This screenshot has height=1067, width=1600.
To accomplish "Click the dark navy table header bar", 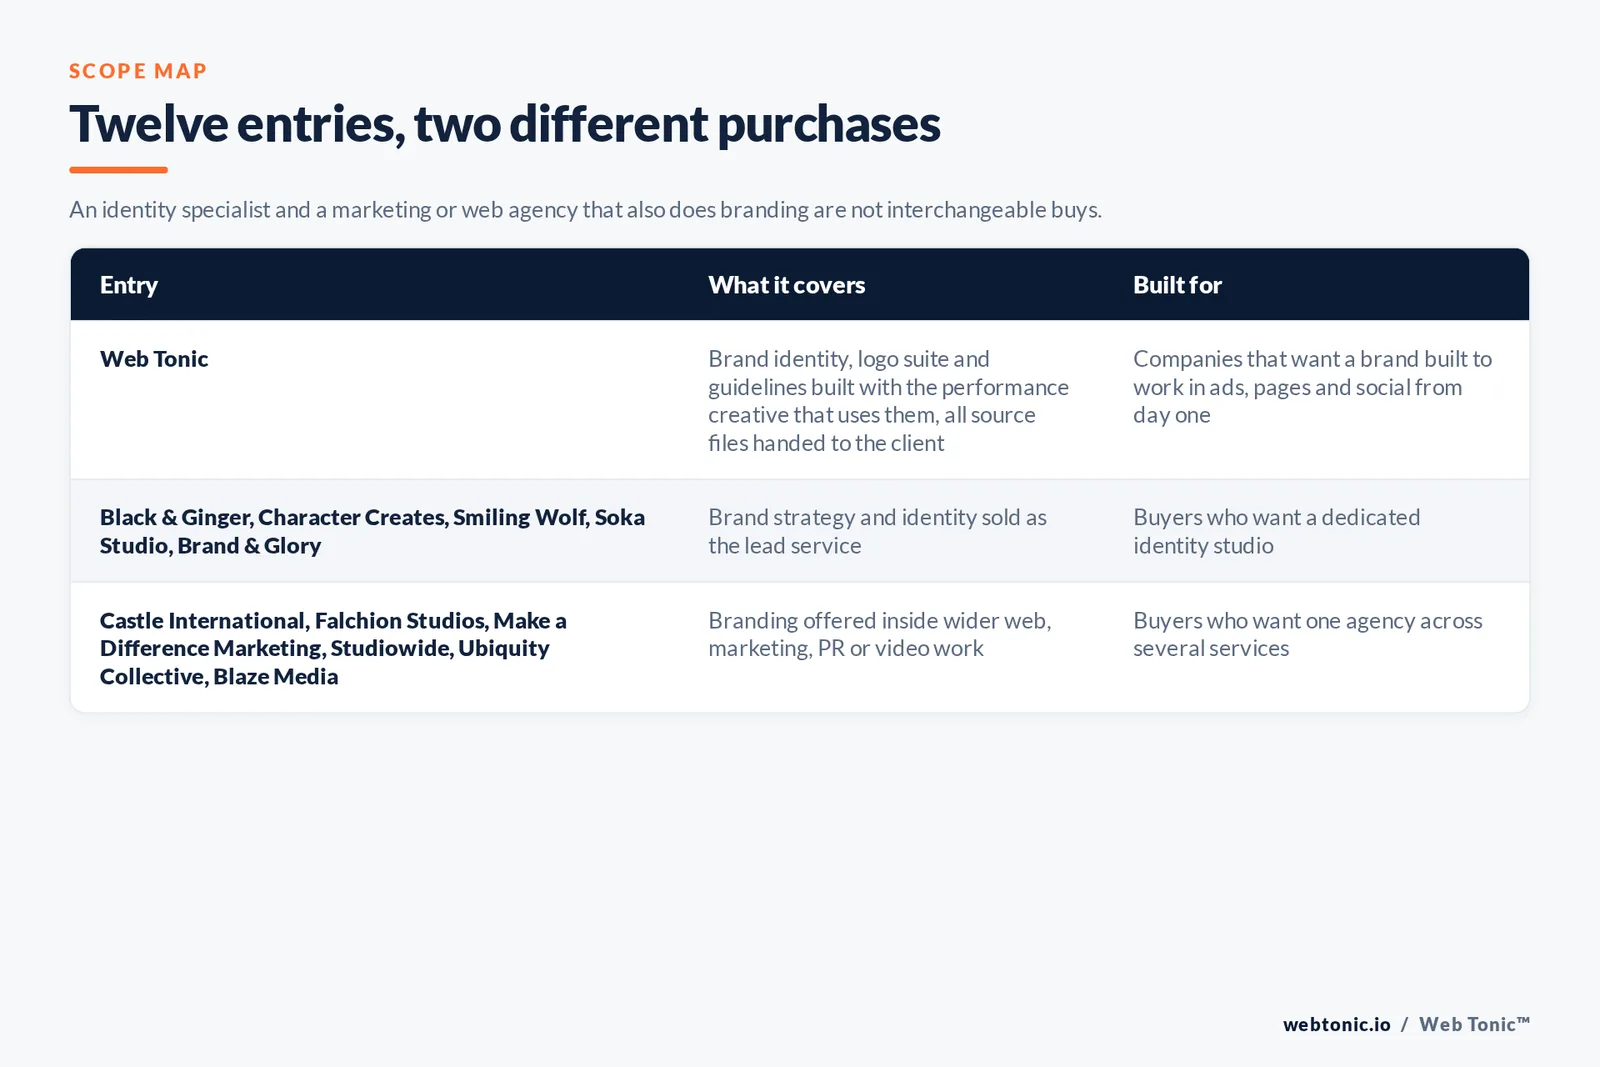I will click(800, 285).
